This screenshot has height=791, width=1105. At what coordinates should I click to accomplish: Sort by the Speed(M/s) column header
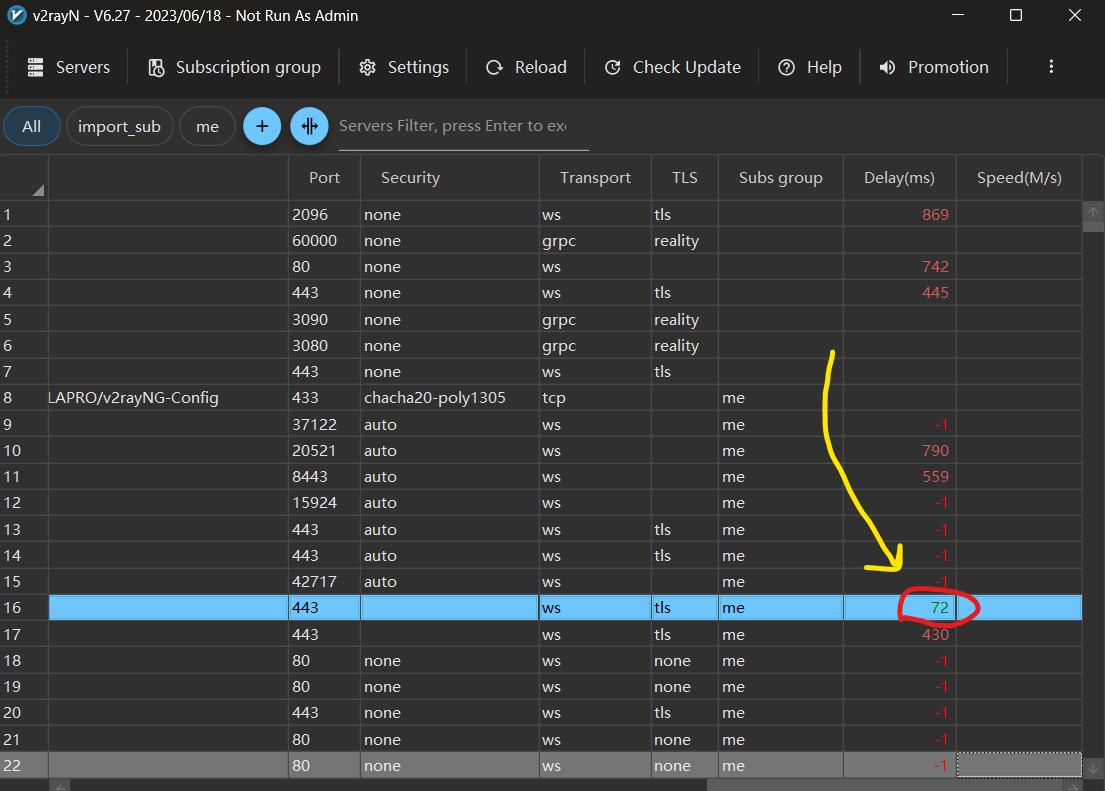point(1019,178)
